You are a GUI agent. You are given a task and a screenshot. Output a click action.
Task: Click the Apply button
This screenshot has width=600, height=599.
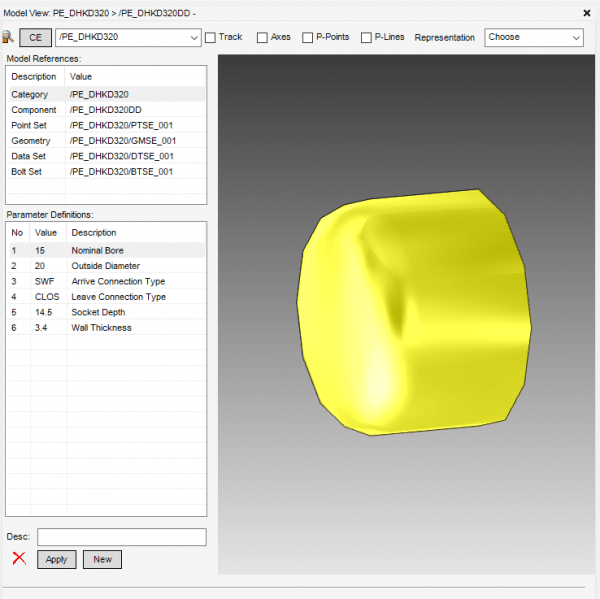tap(56, 559)
